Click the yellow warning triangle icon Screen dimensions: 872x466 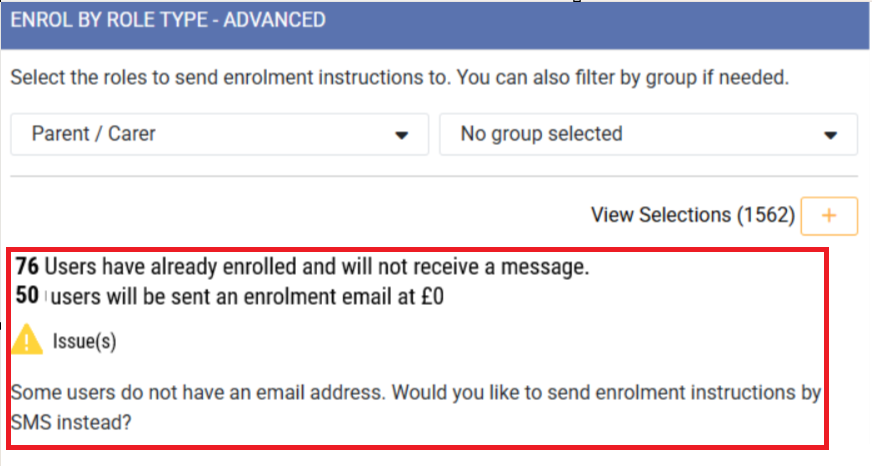point(28,342)
